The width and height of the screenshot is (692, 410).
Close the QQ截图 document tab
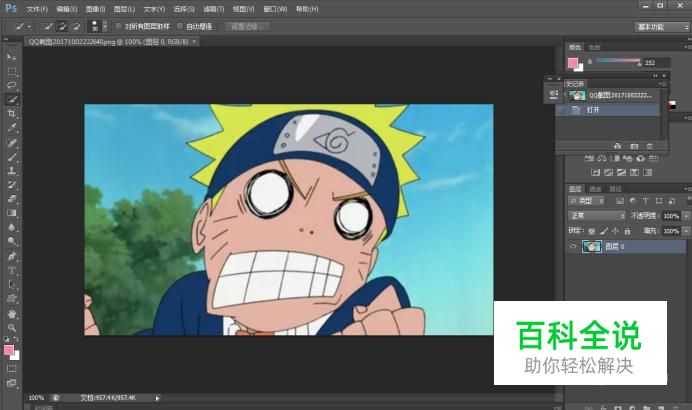194,41
